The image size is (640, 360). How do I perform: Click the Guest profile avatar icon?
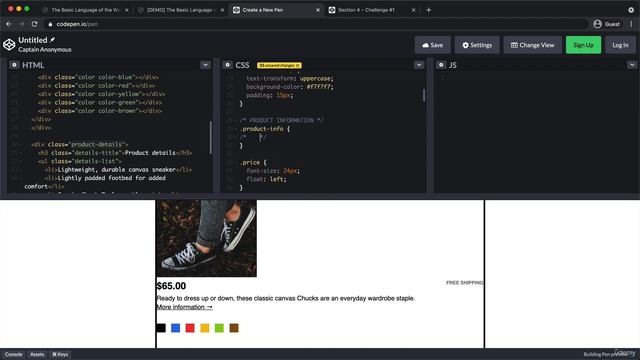[598, 24]
